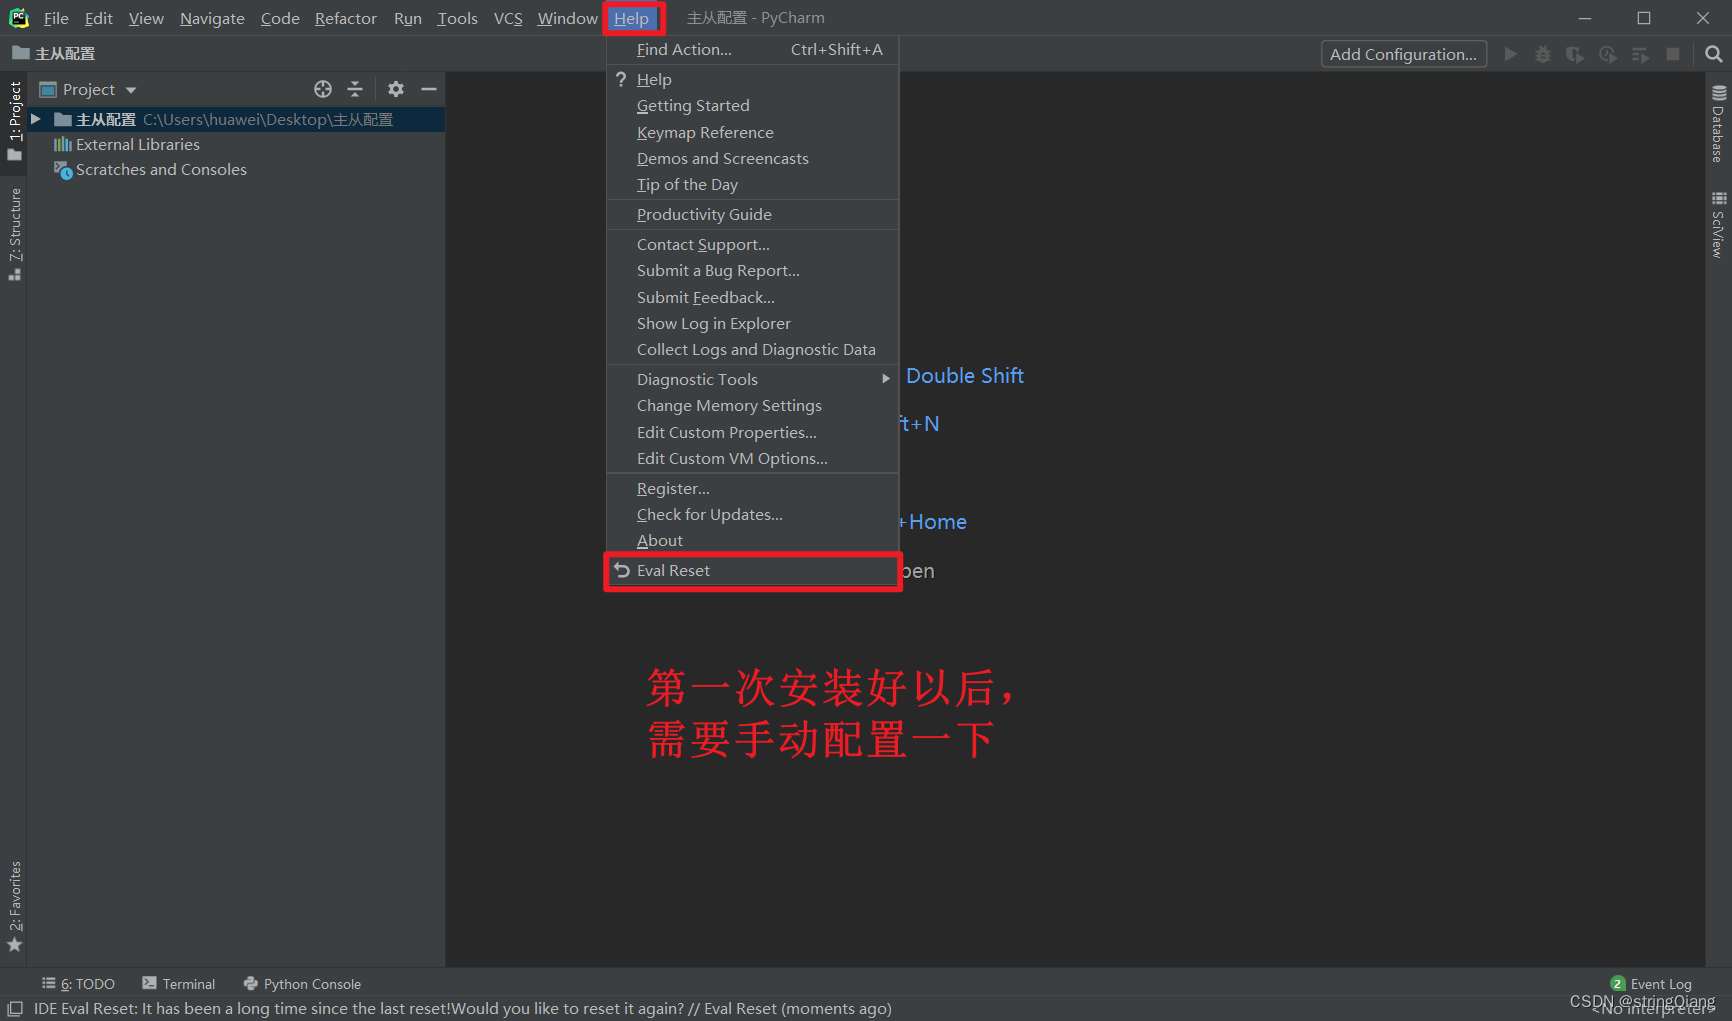
Task: Open the VCS menu
Action: [508, 18]
